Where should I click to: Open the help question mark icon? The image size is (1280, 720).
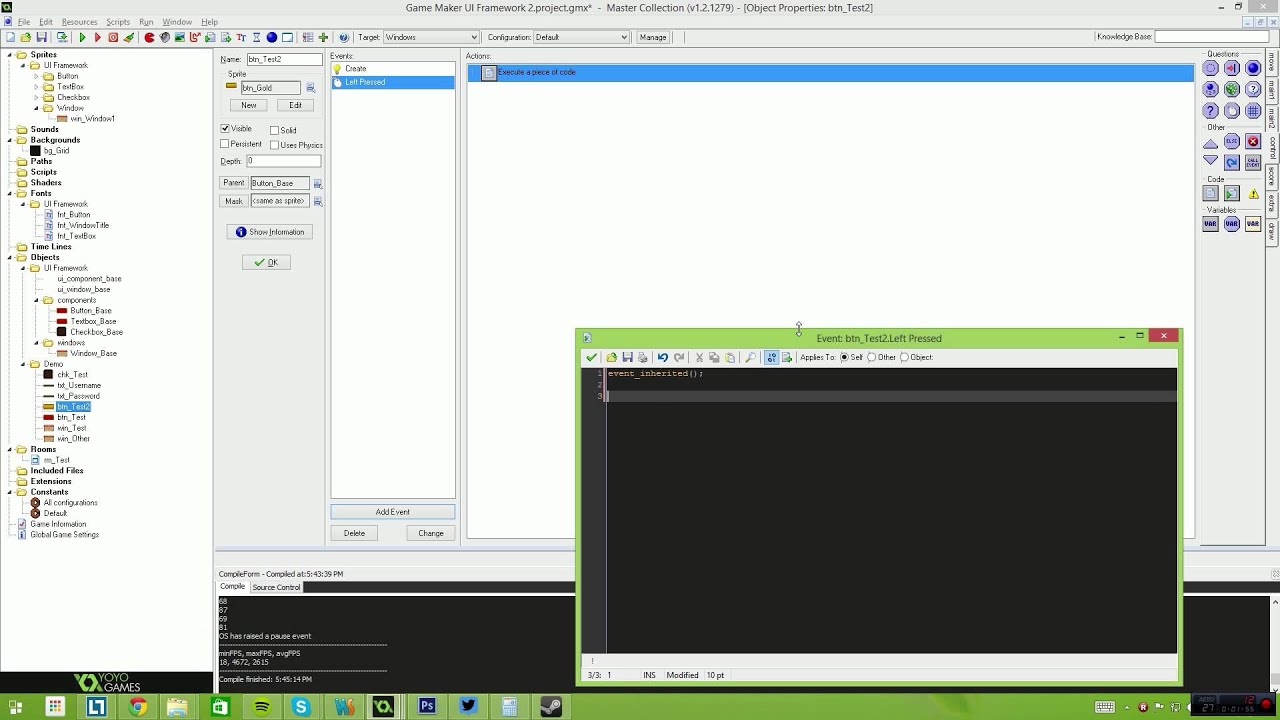click(x=343, y=37)
